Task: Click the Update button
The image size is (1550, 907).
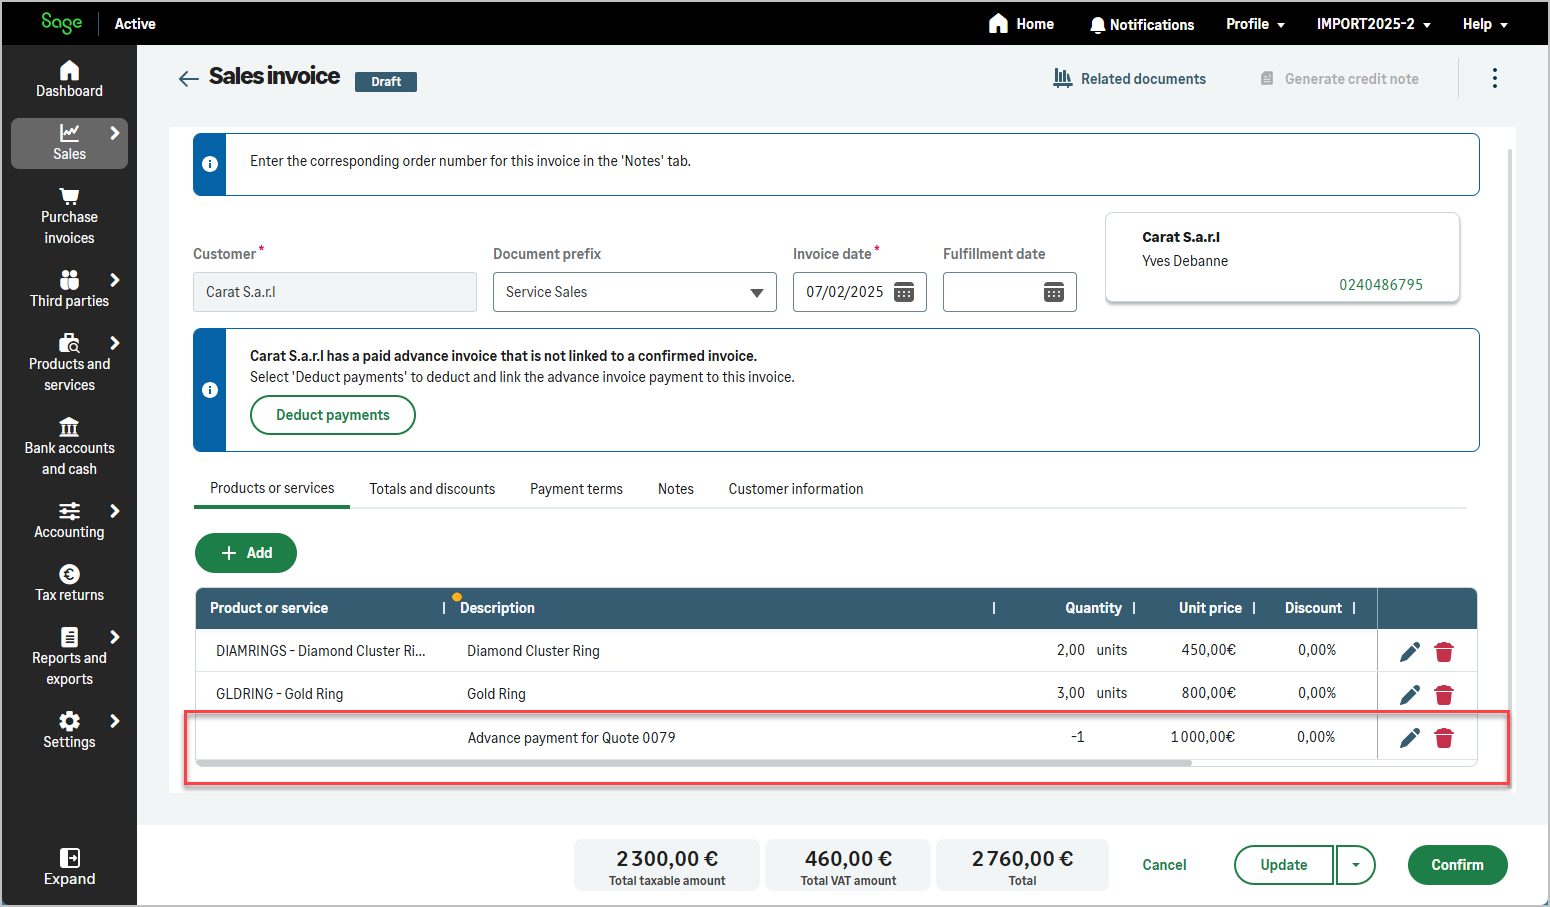Action: tap(1284, 865)
